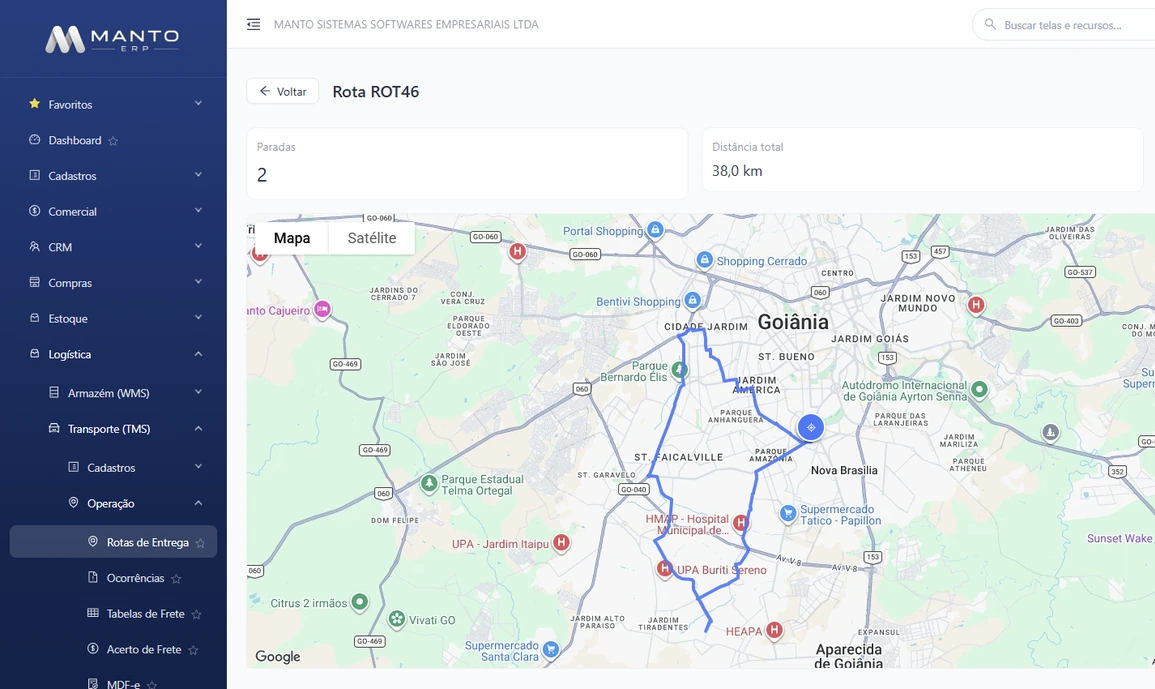Click the Cadastros sidebar icon
The image size is (1155, 689).
(35, 175)
